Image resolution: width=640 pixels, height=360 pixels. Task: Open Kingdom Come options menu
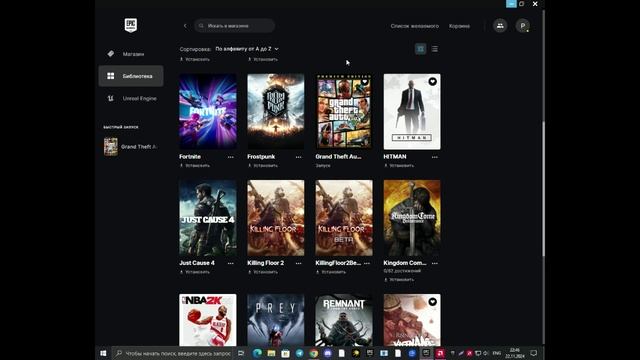[x=435, y=263]
